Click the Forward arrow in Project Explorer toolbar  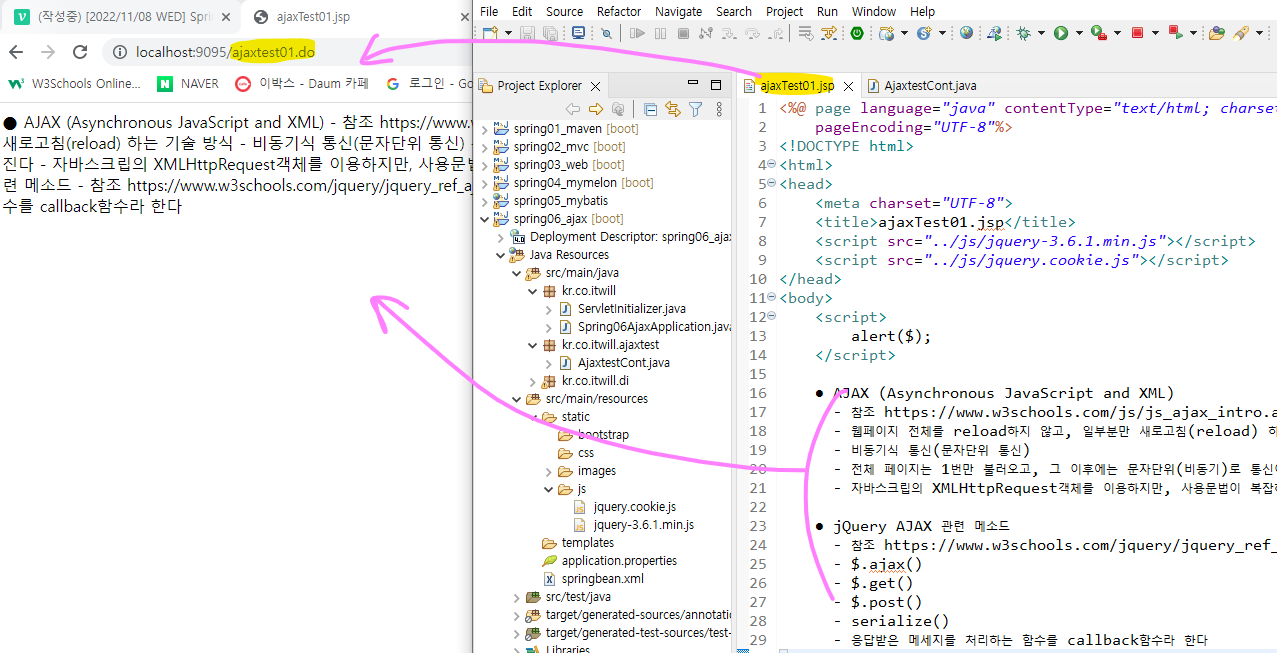coord(595,109)
